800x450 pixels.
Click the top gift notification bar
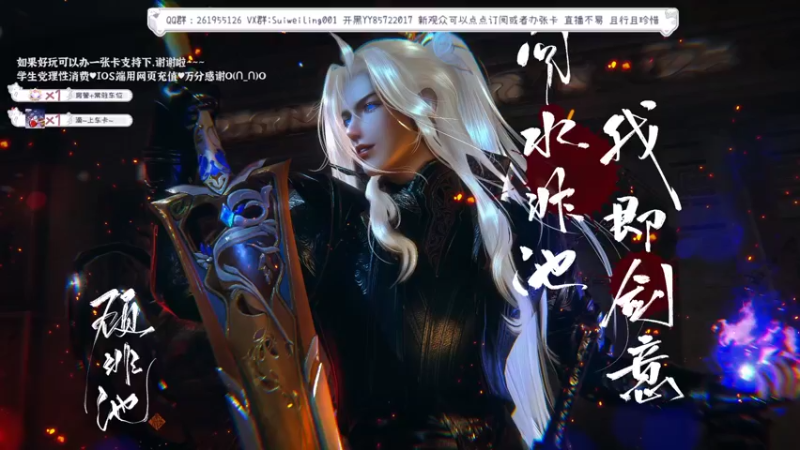71,95
